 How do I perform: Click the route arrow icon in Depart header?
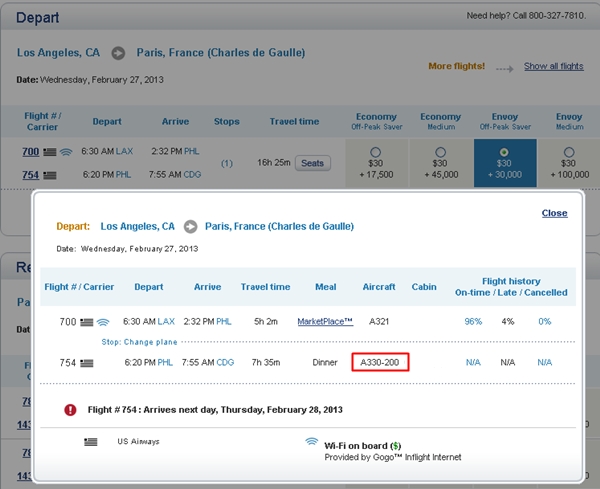coord(118,53)
